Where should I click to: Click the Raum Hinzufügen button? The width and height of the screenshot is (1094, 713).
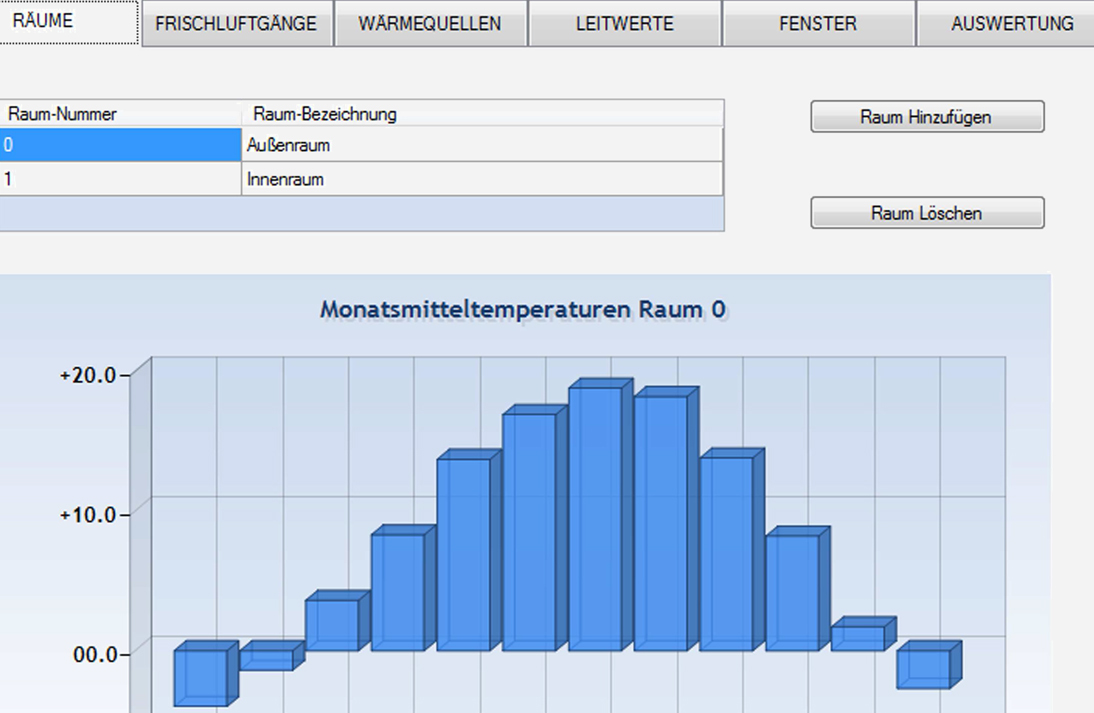coord(926,117)
